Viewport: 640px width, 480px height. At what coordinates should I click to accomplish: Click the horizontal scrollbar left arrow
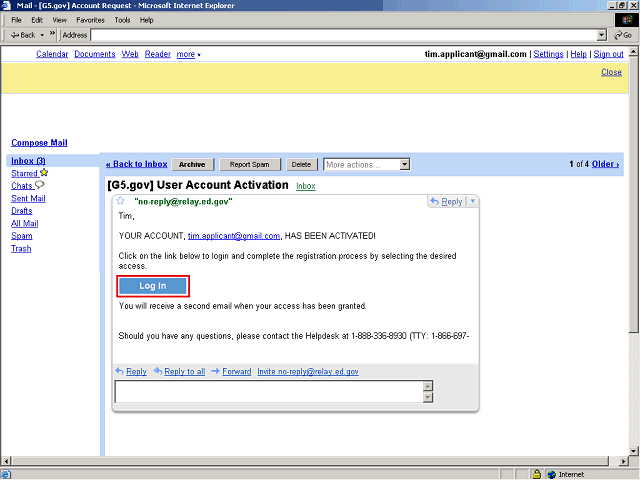pyautogui.click(x=6, y=461)
